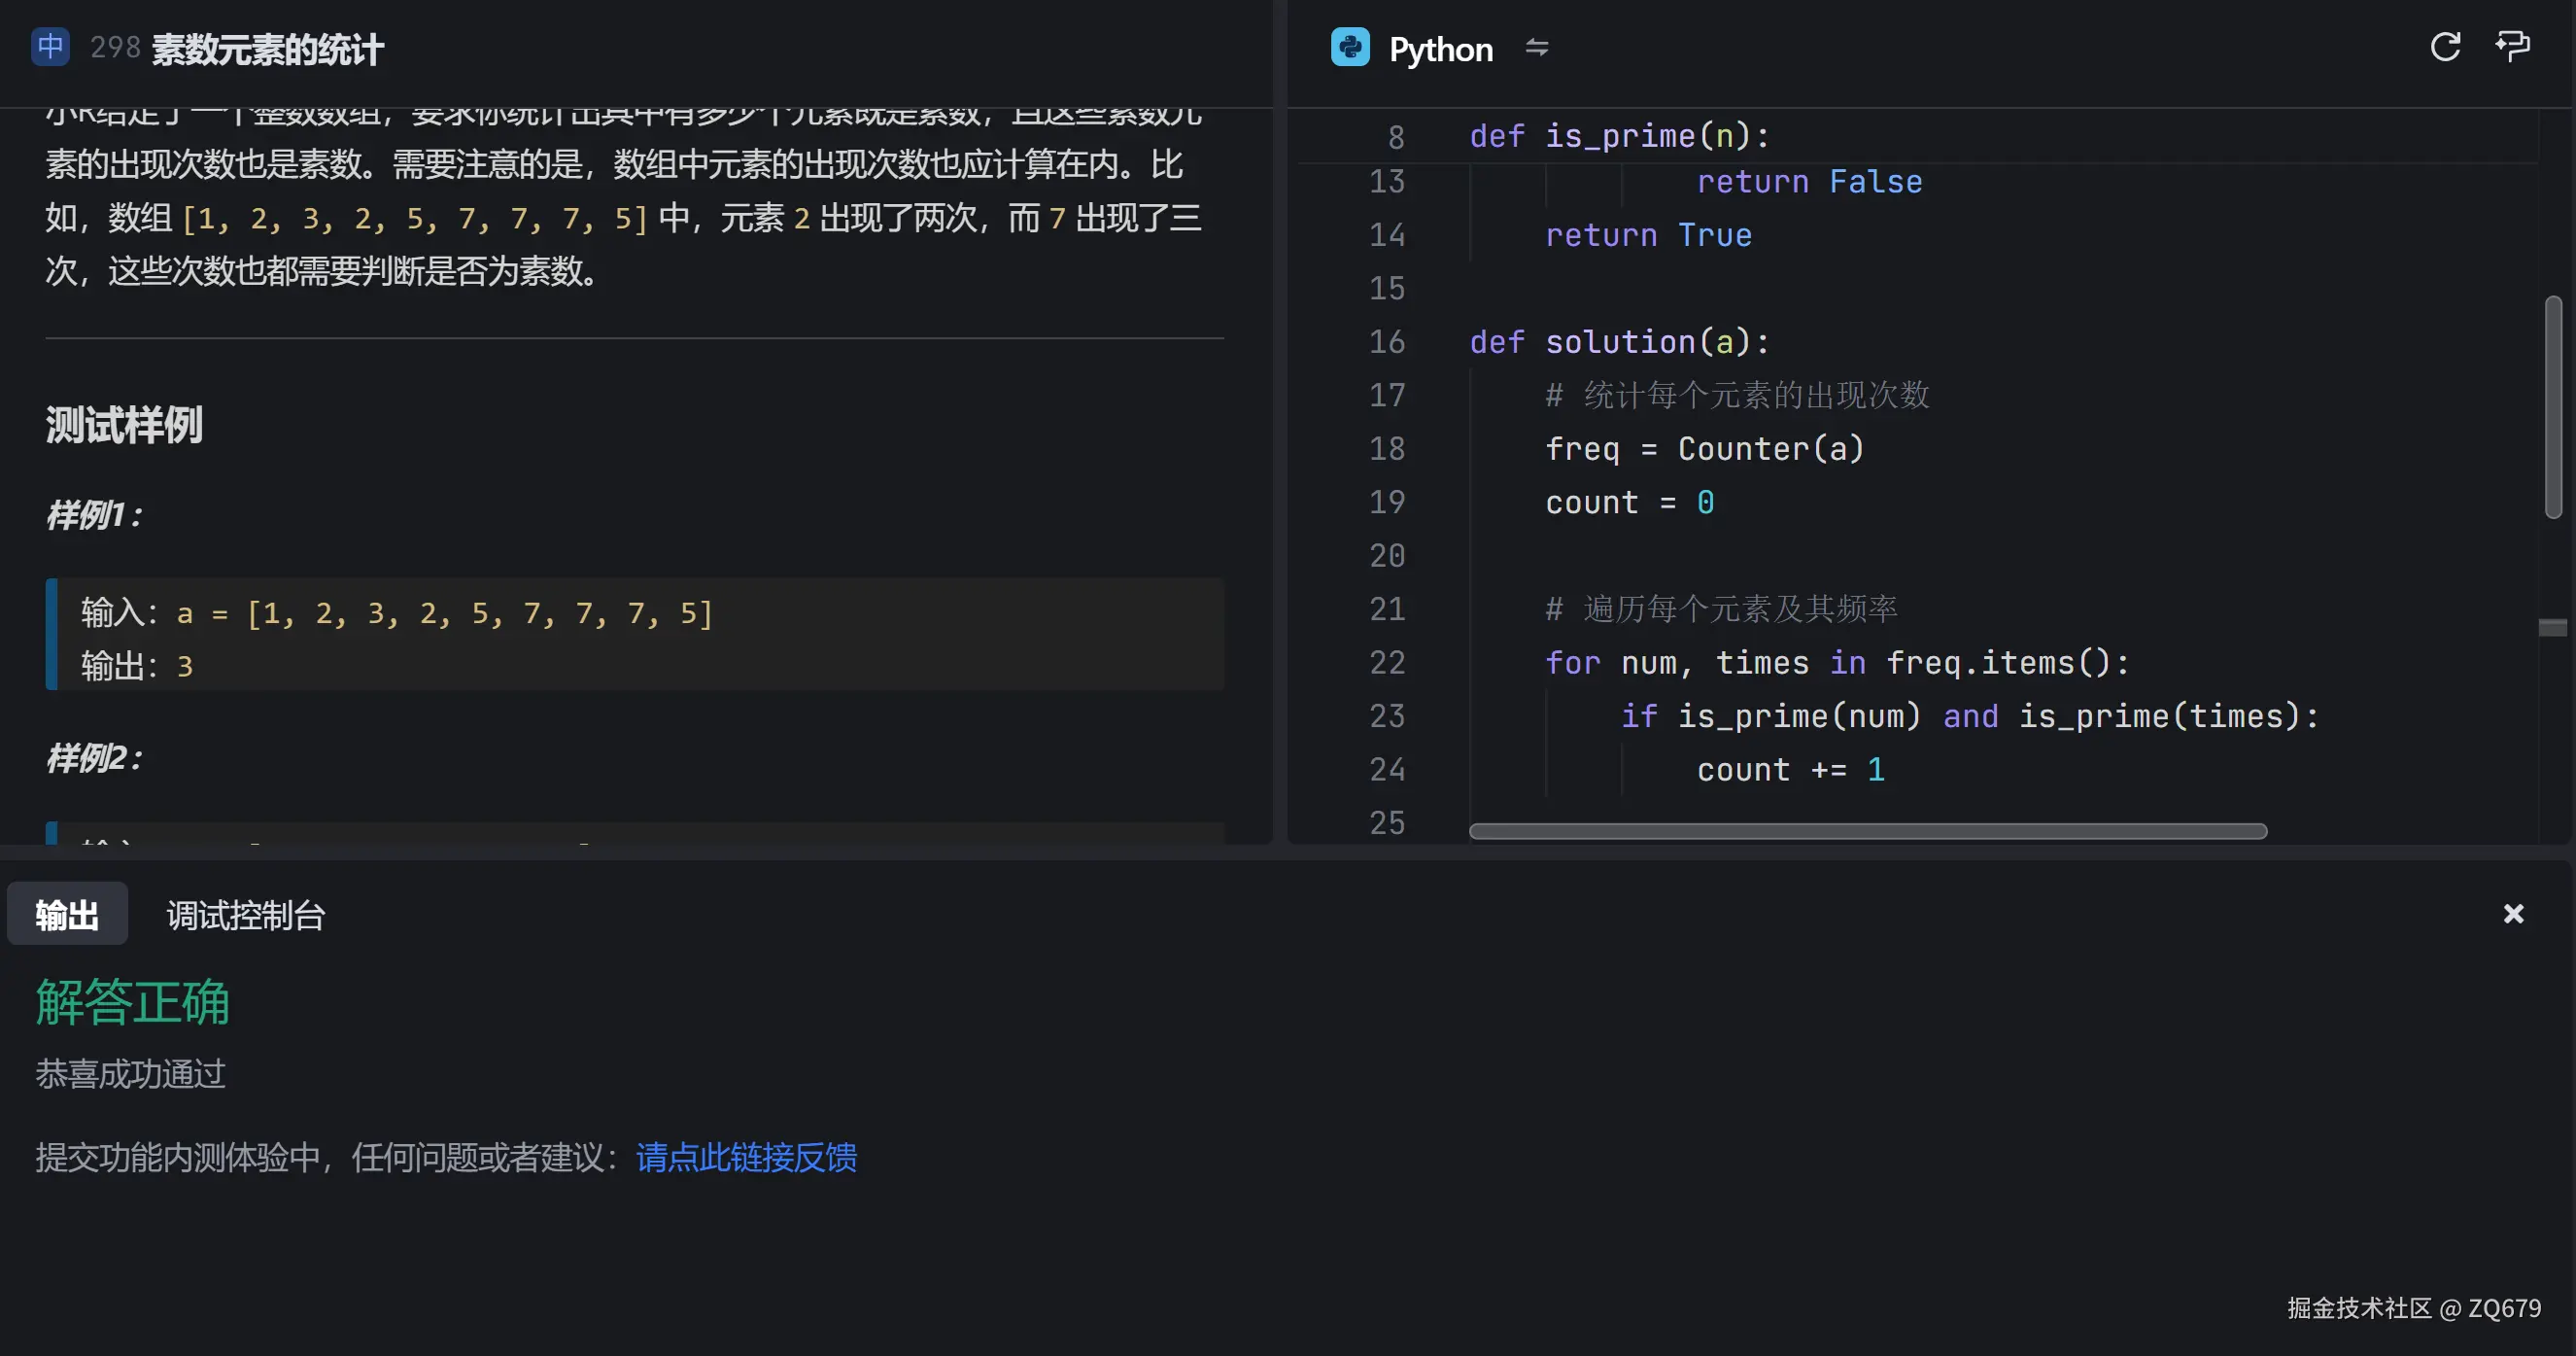The image size is (2576, 1356).
Task: Click the Python language selector label
Action: click(x=1440, y=49)
